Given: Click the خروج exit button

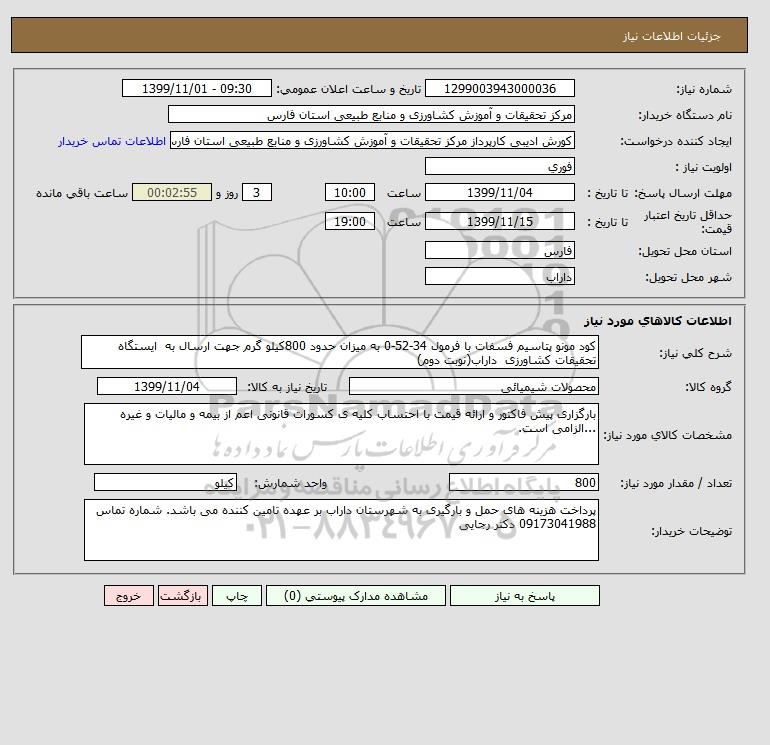Looking at the screenshot, I should coord(129,595).
